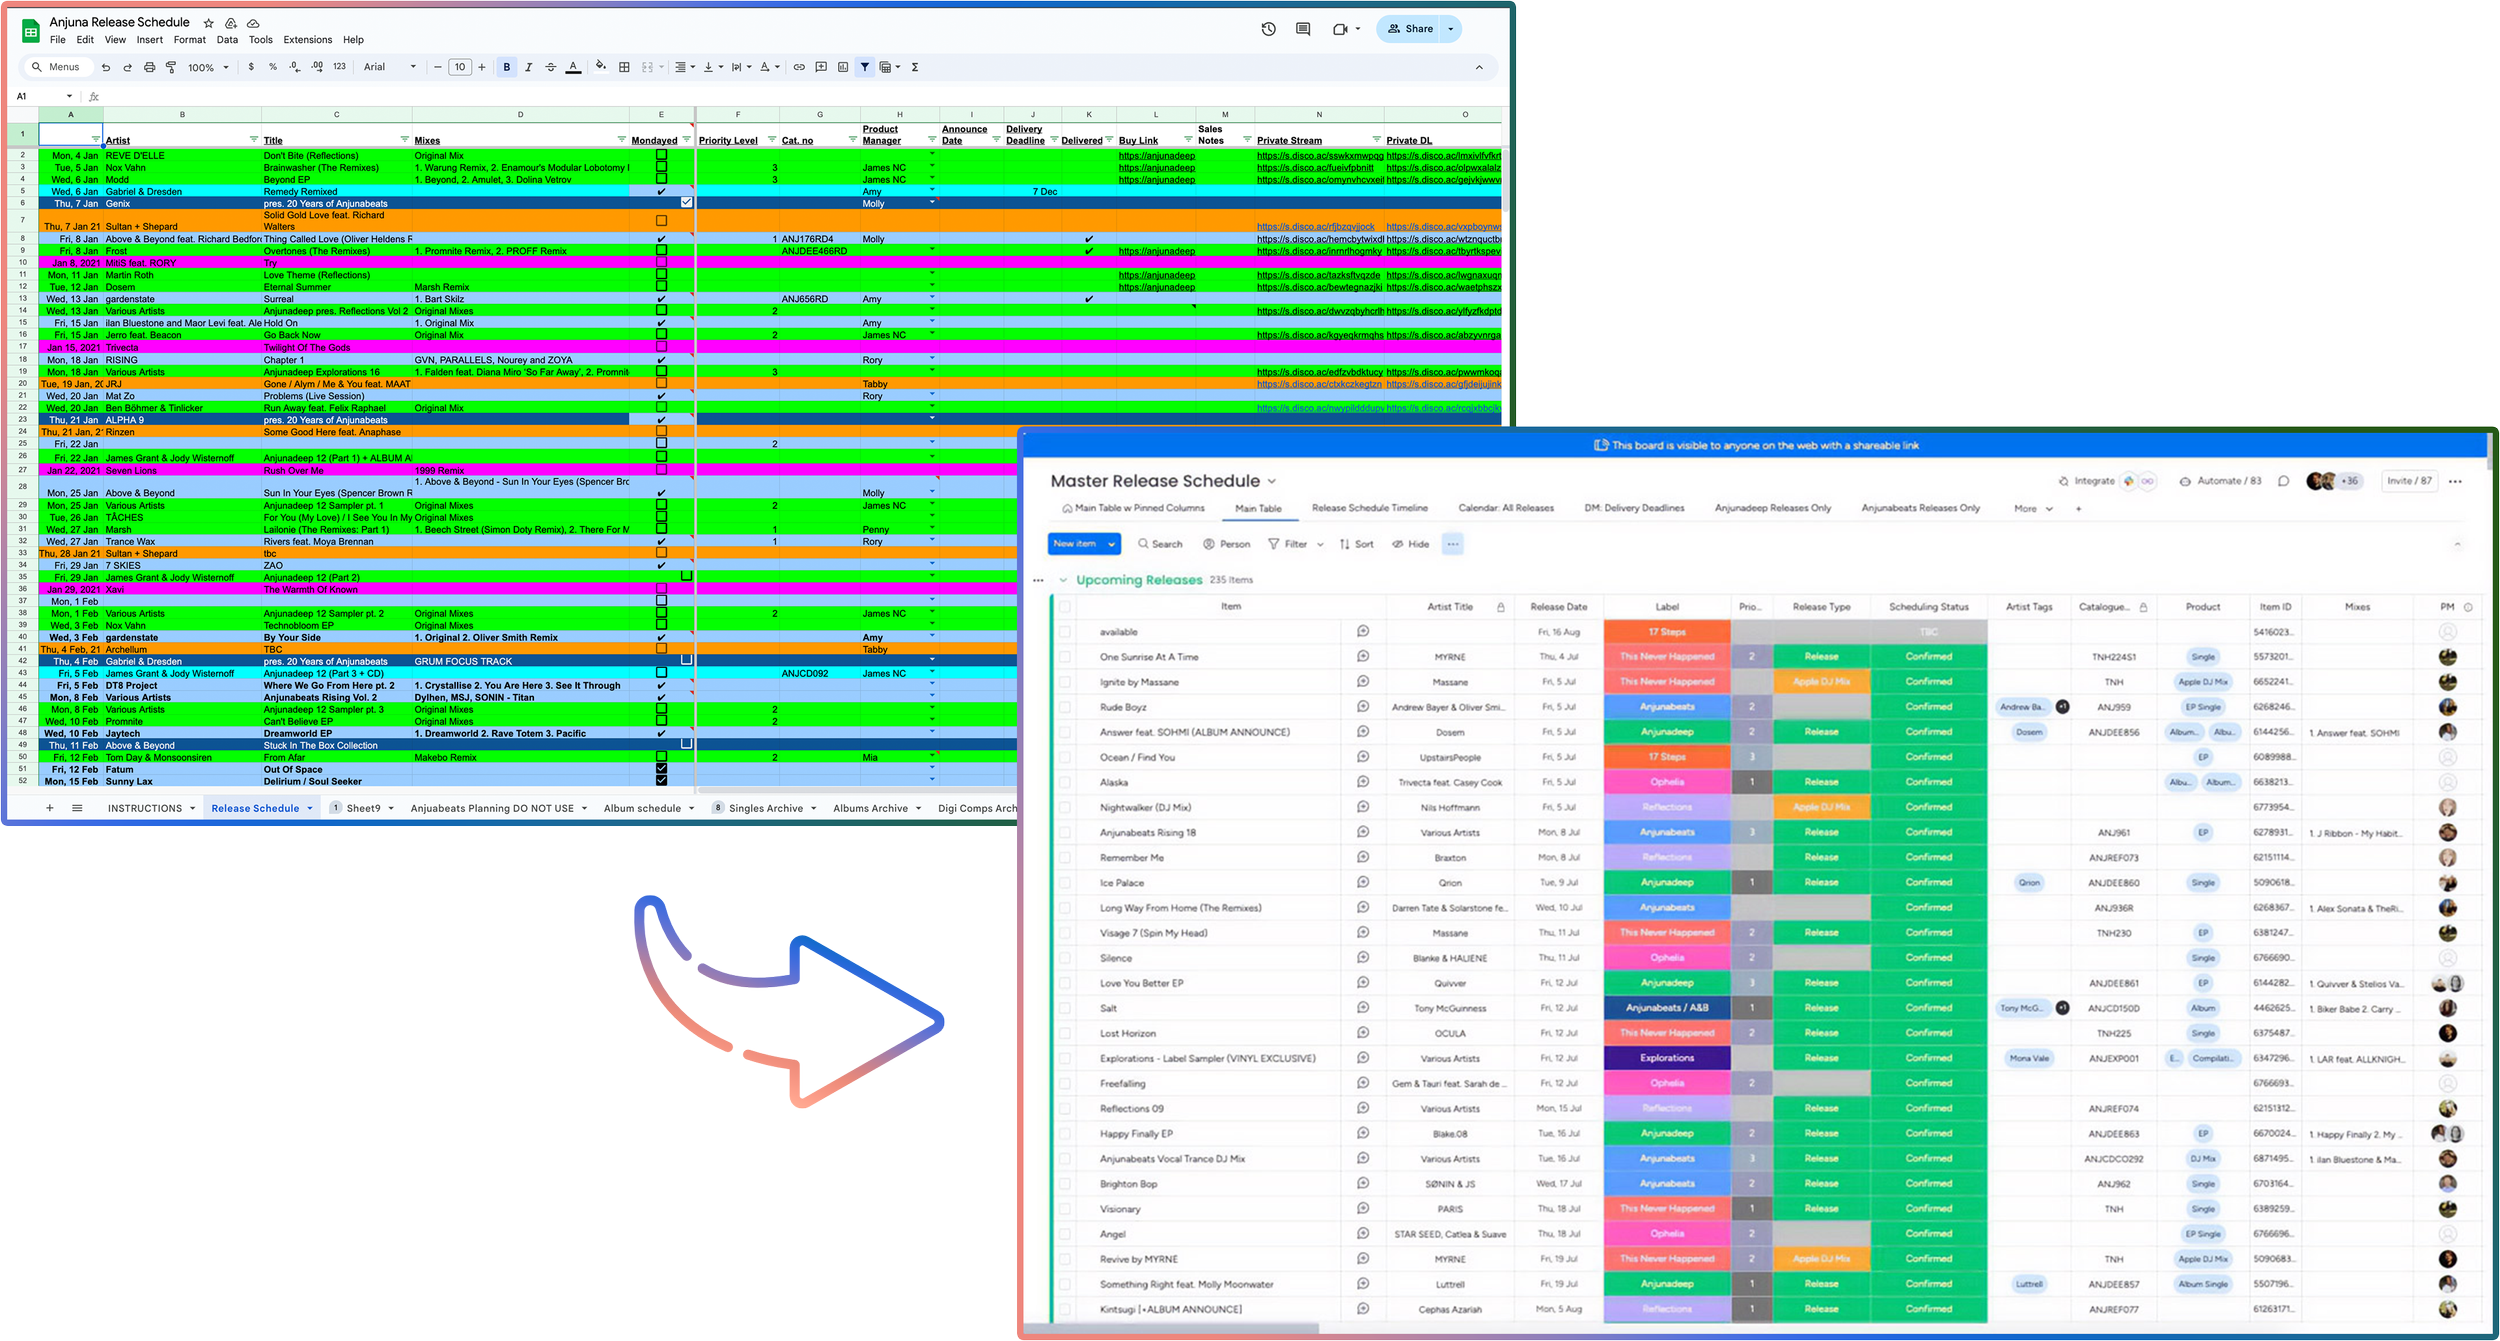
Task: Click the Share button
Action: 1409,29
